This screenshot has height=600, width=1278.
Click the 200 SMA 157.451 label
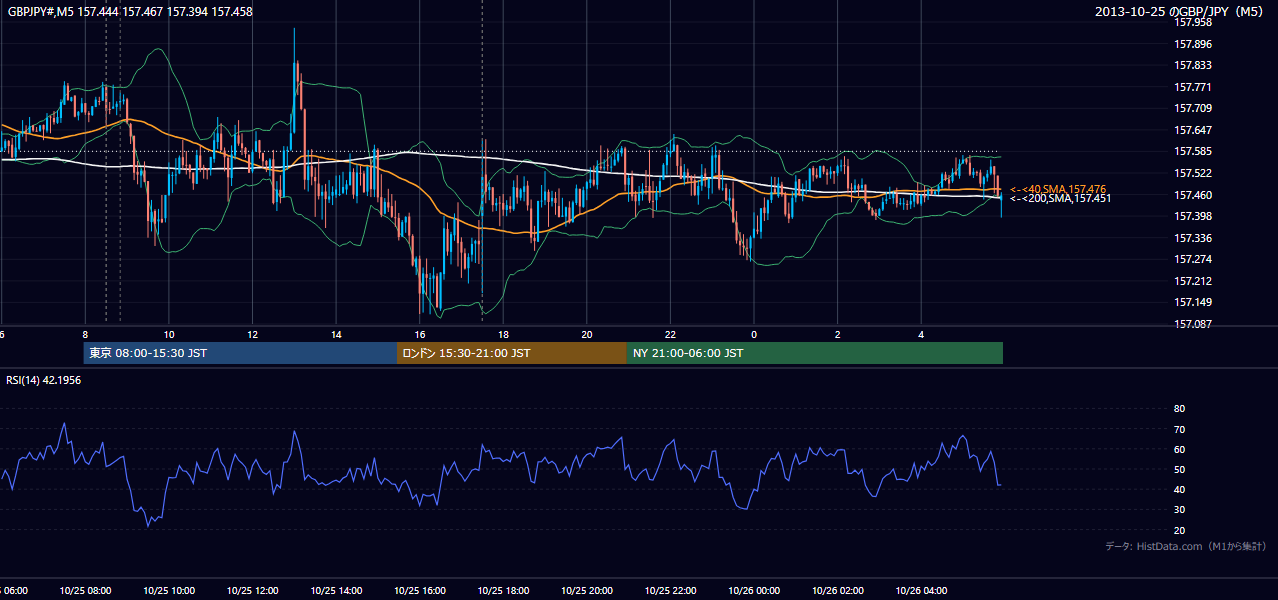(x=1060, y=198)
